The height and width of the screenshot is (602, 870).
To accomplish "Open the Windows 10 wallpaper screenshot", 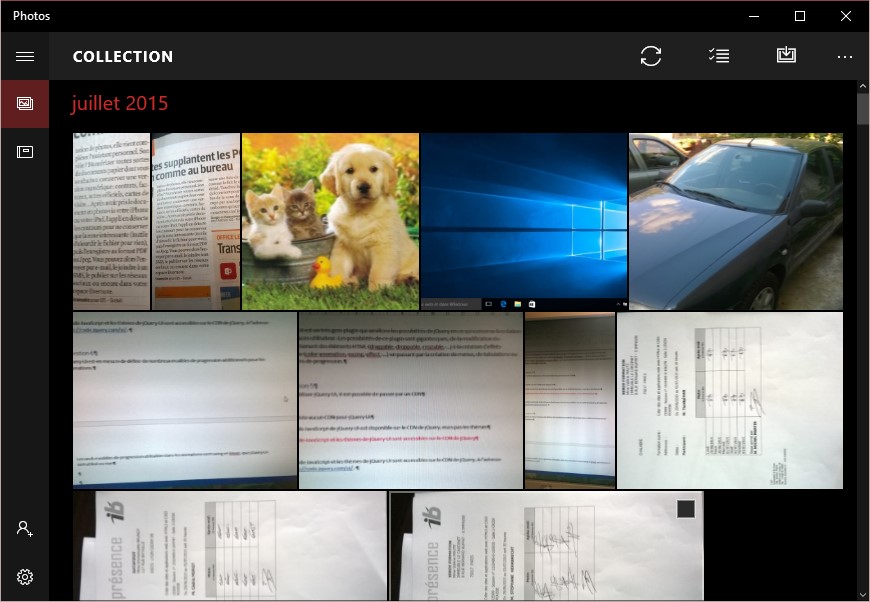I will [x=524, y=221].
